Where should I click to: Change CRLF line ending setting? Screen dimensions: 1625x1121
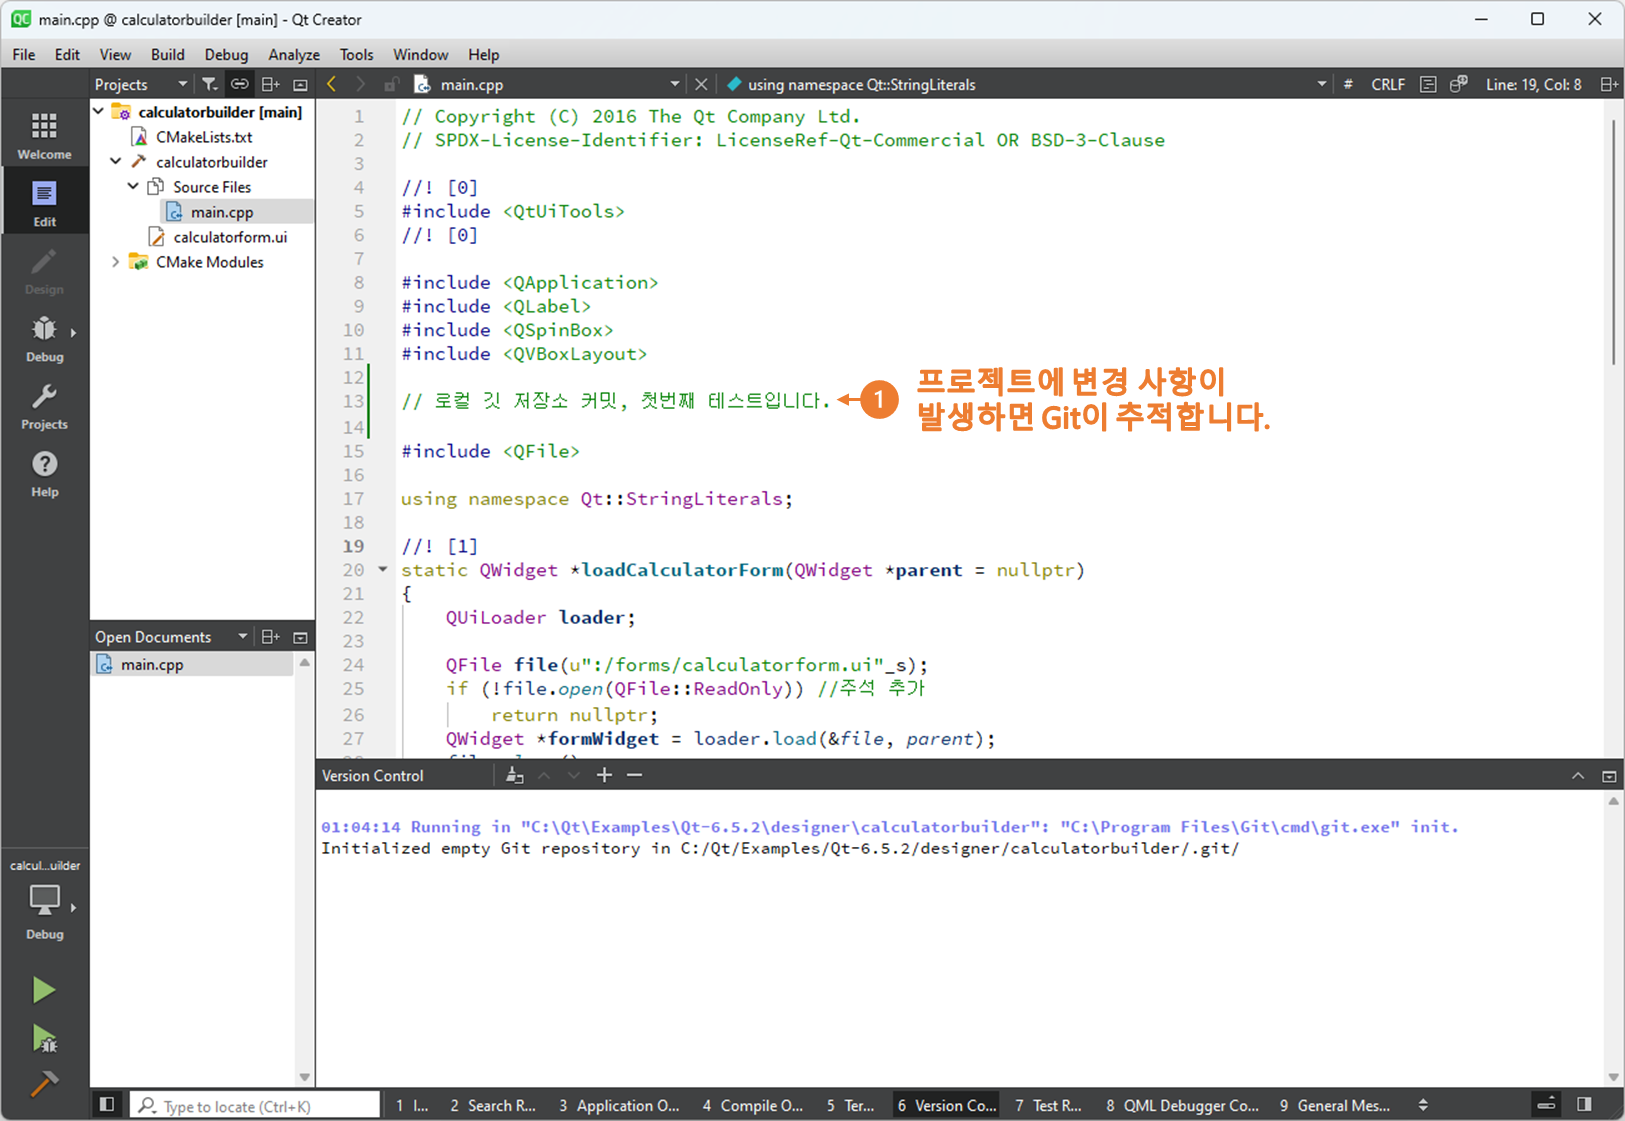click(1387, 84)
